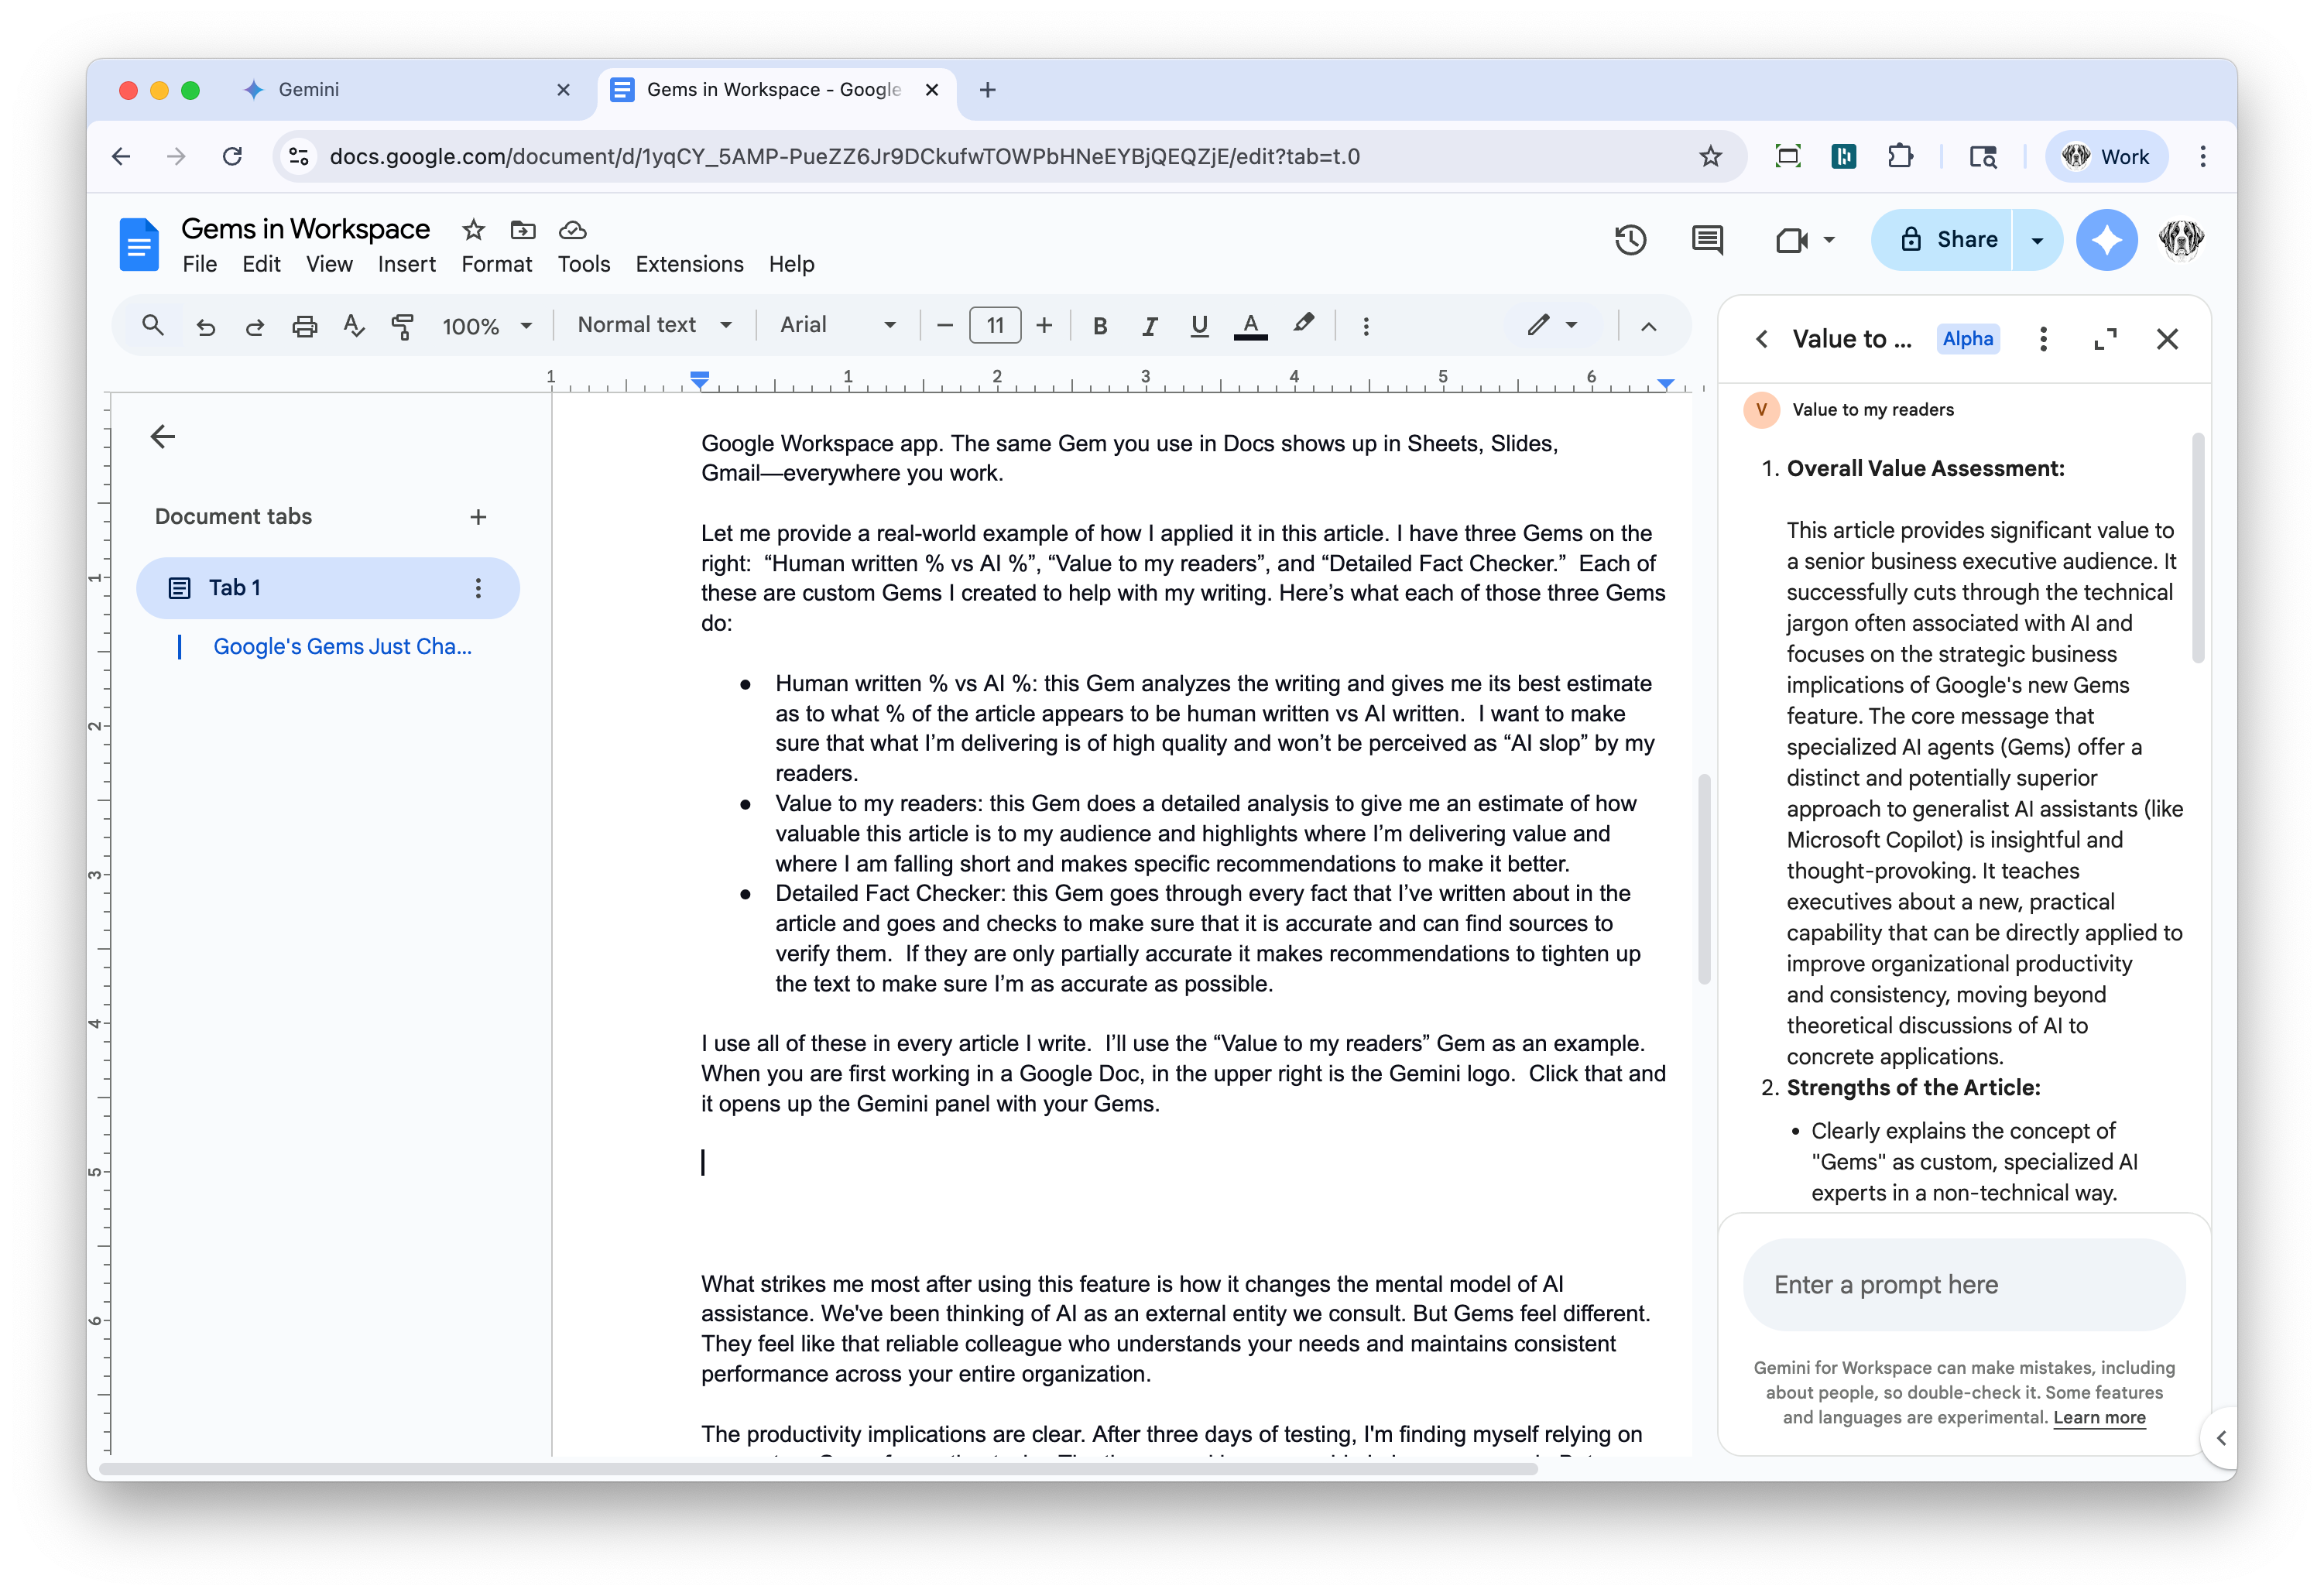
Task: Select Tab 1 in document tabs
Action: pyautogui.click(x=327, y=588)
